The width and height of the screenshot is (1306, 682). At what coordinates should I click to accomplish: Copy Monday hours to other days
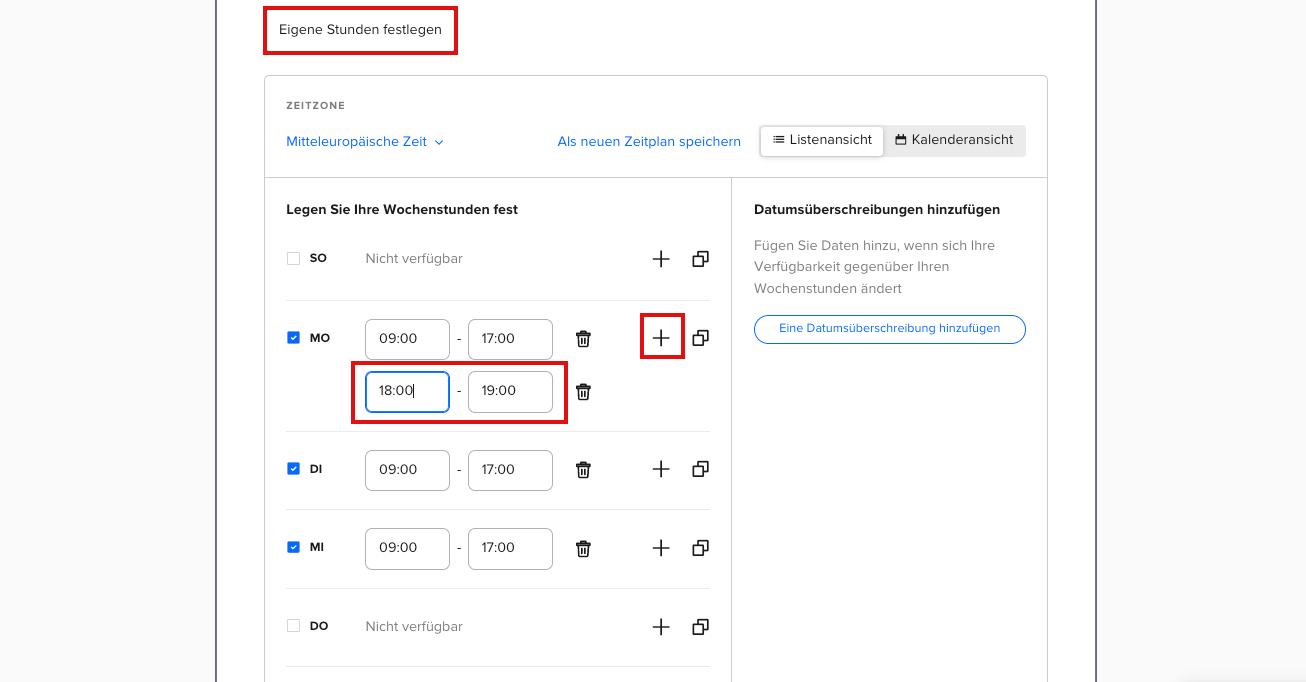click(x=700, y=338)
